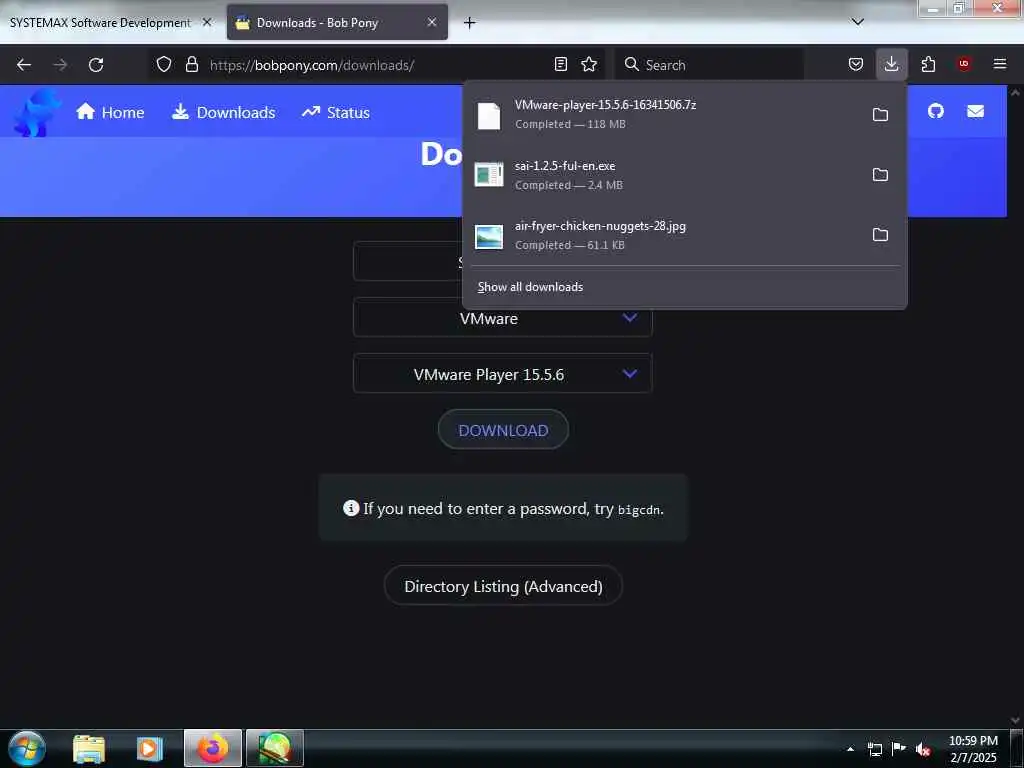Open the tracking protection shield icon
This screenshot has height=768, width=1024.
pyautogui.click(x=164, y=65)
